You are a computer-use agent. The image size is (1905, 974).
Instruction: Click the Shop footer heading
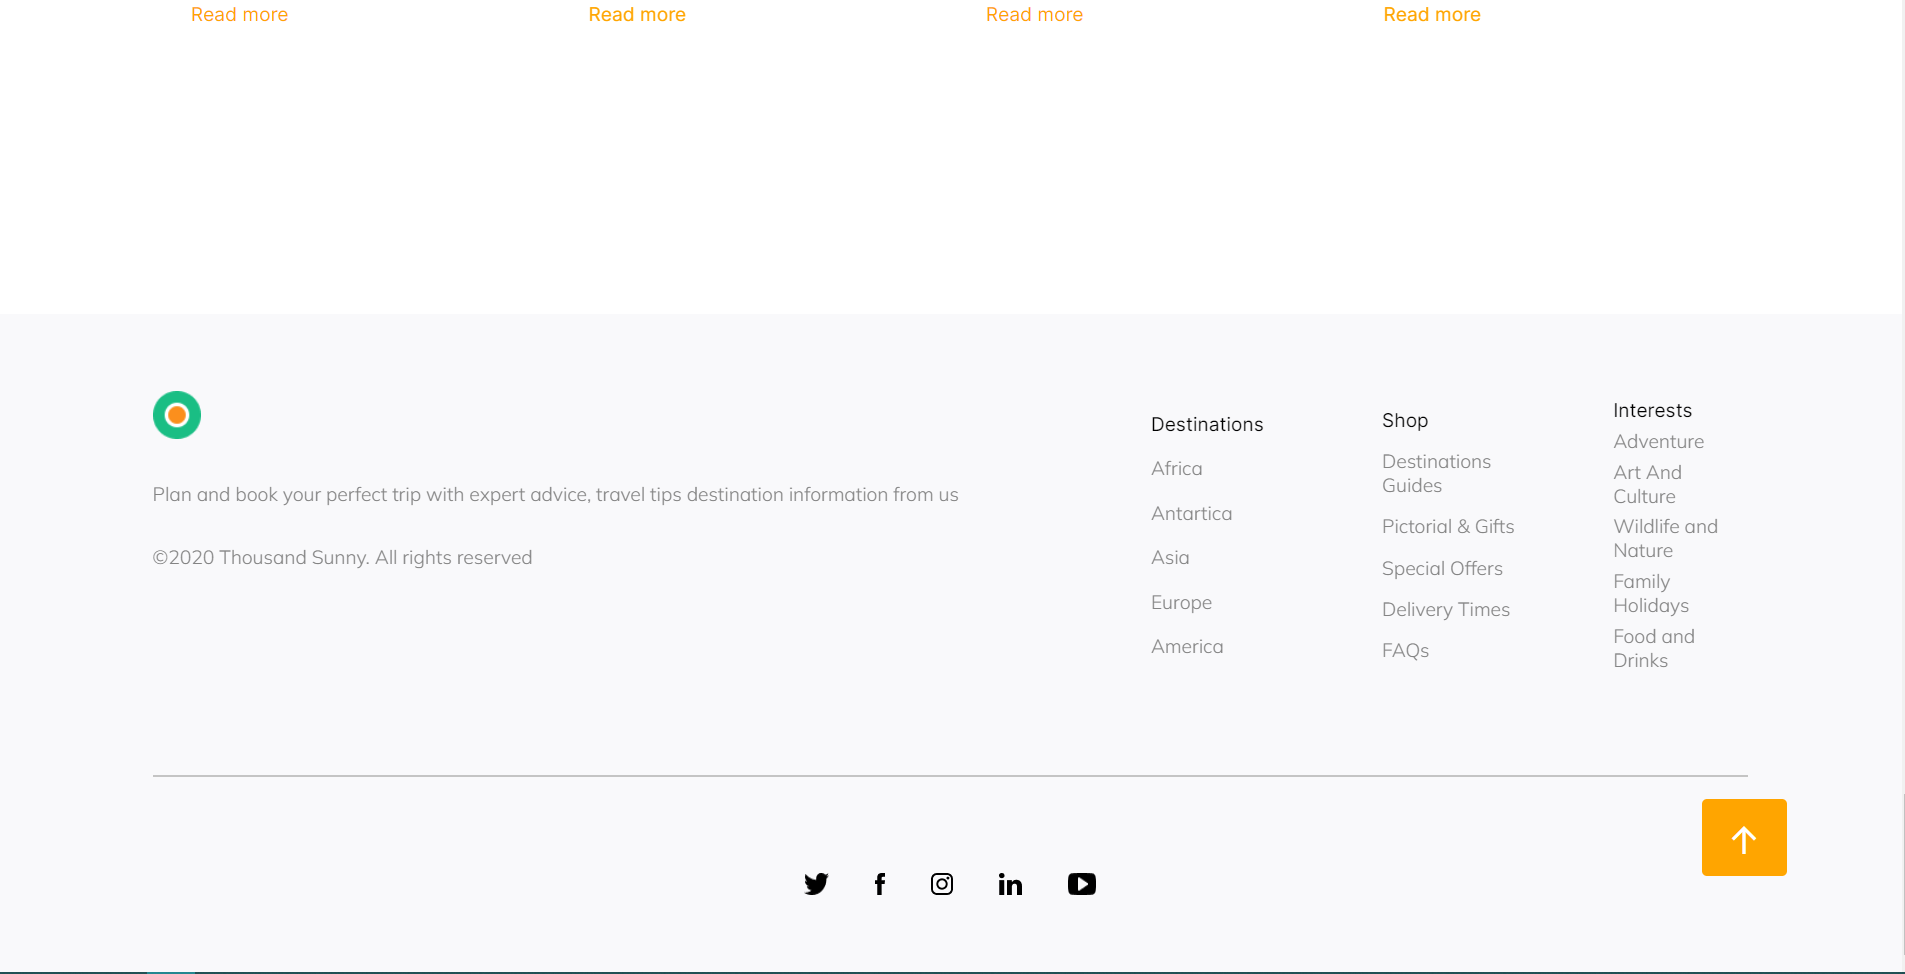pyautogui.click(x=1405, y=421)
